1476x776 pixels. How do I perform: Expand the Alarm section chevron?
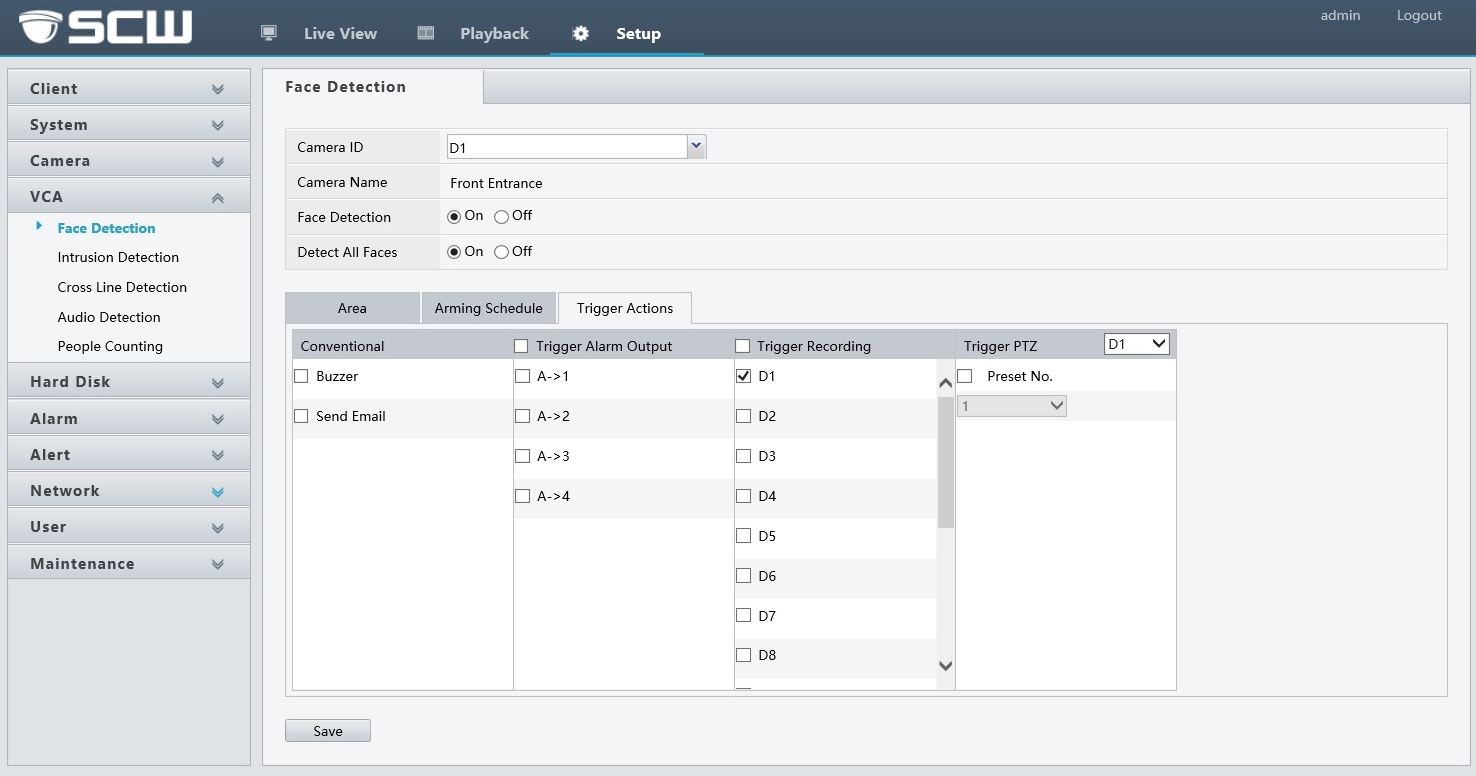coord(218,419)
